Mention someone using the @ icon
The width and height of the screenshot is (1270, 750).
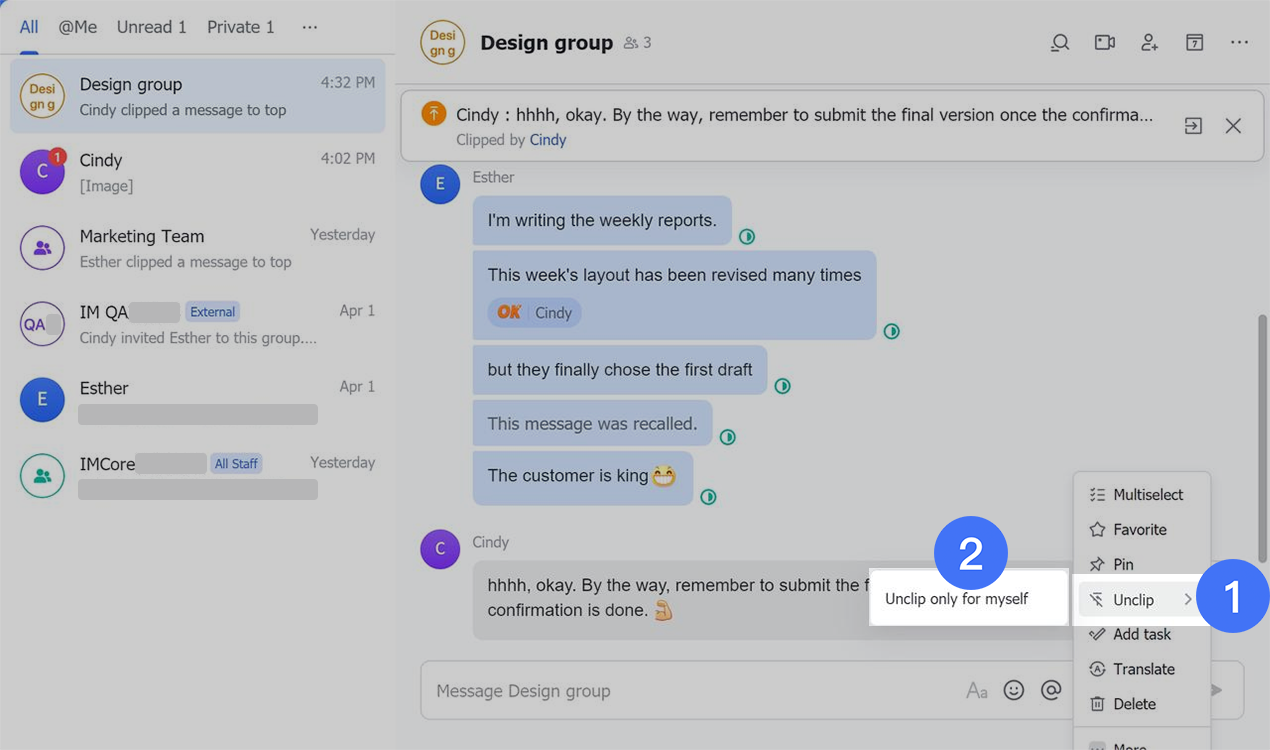point(1051,690)
